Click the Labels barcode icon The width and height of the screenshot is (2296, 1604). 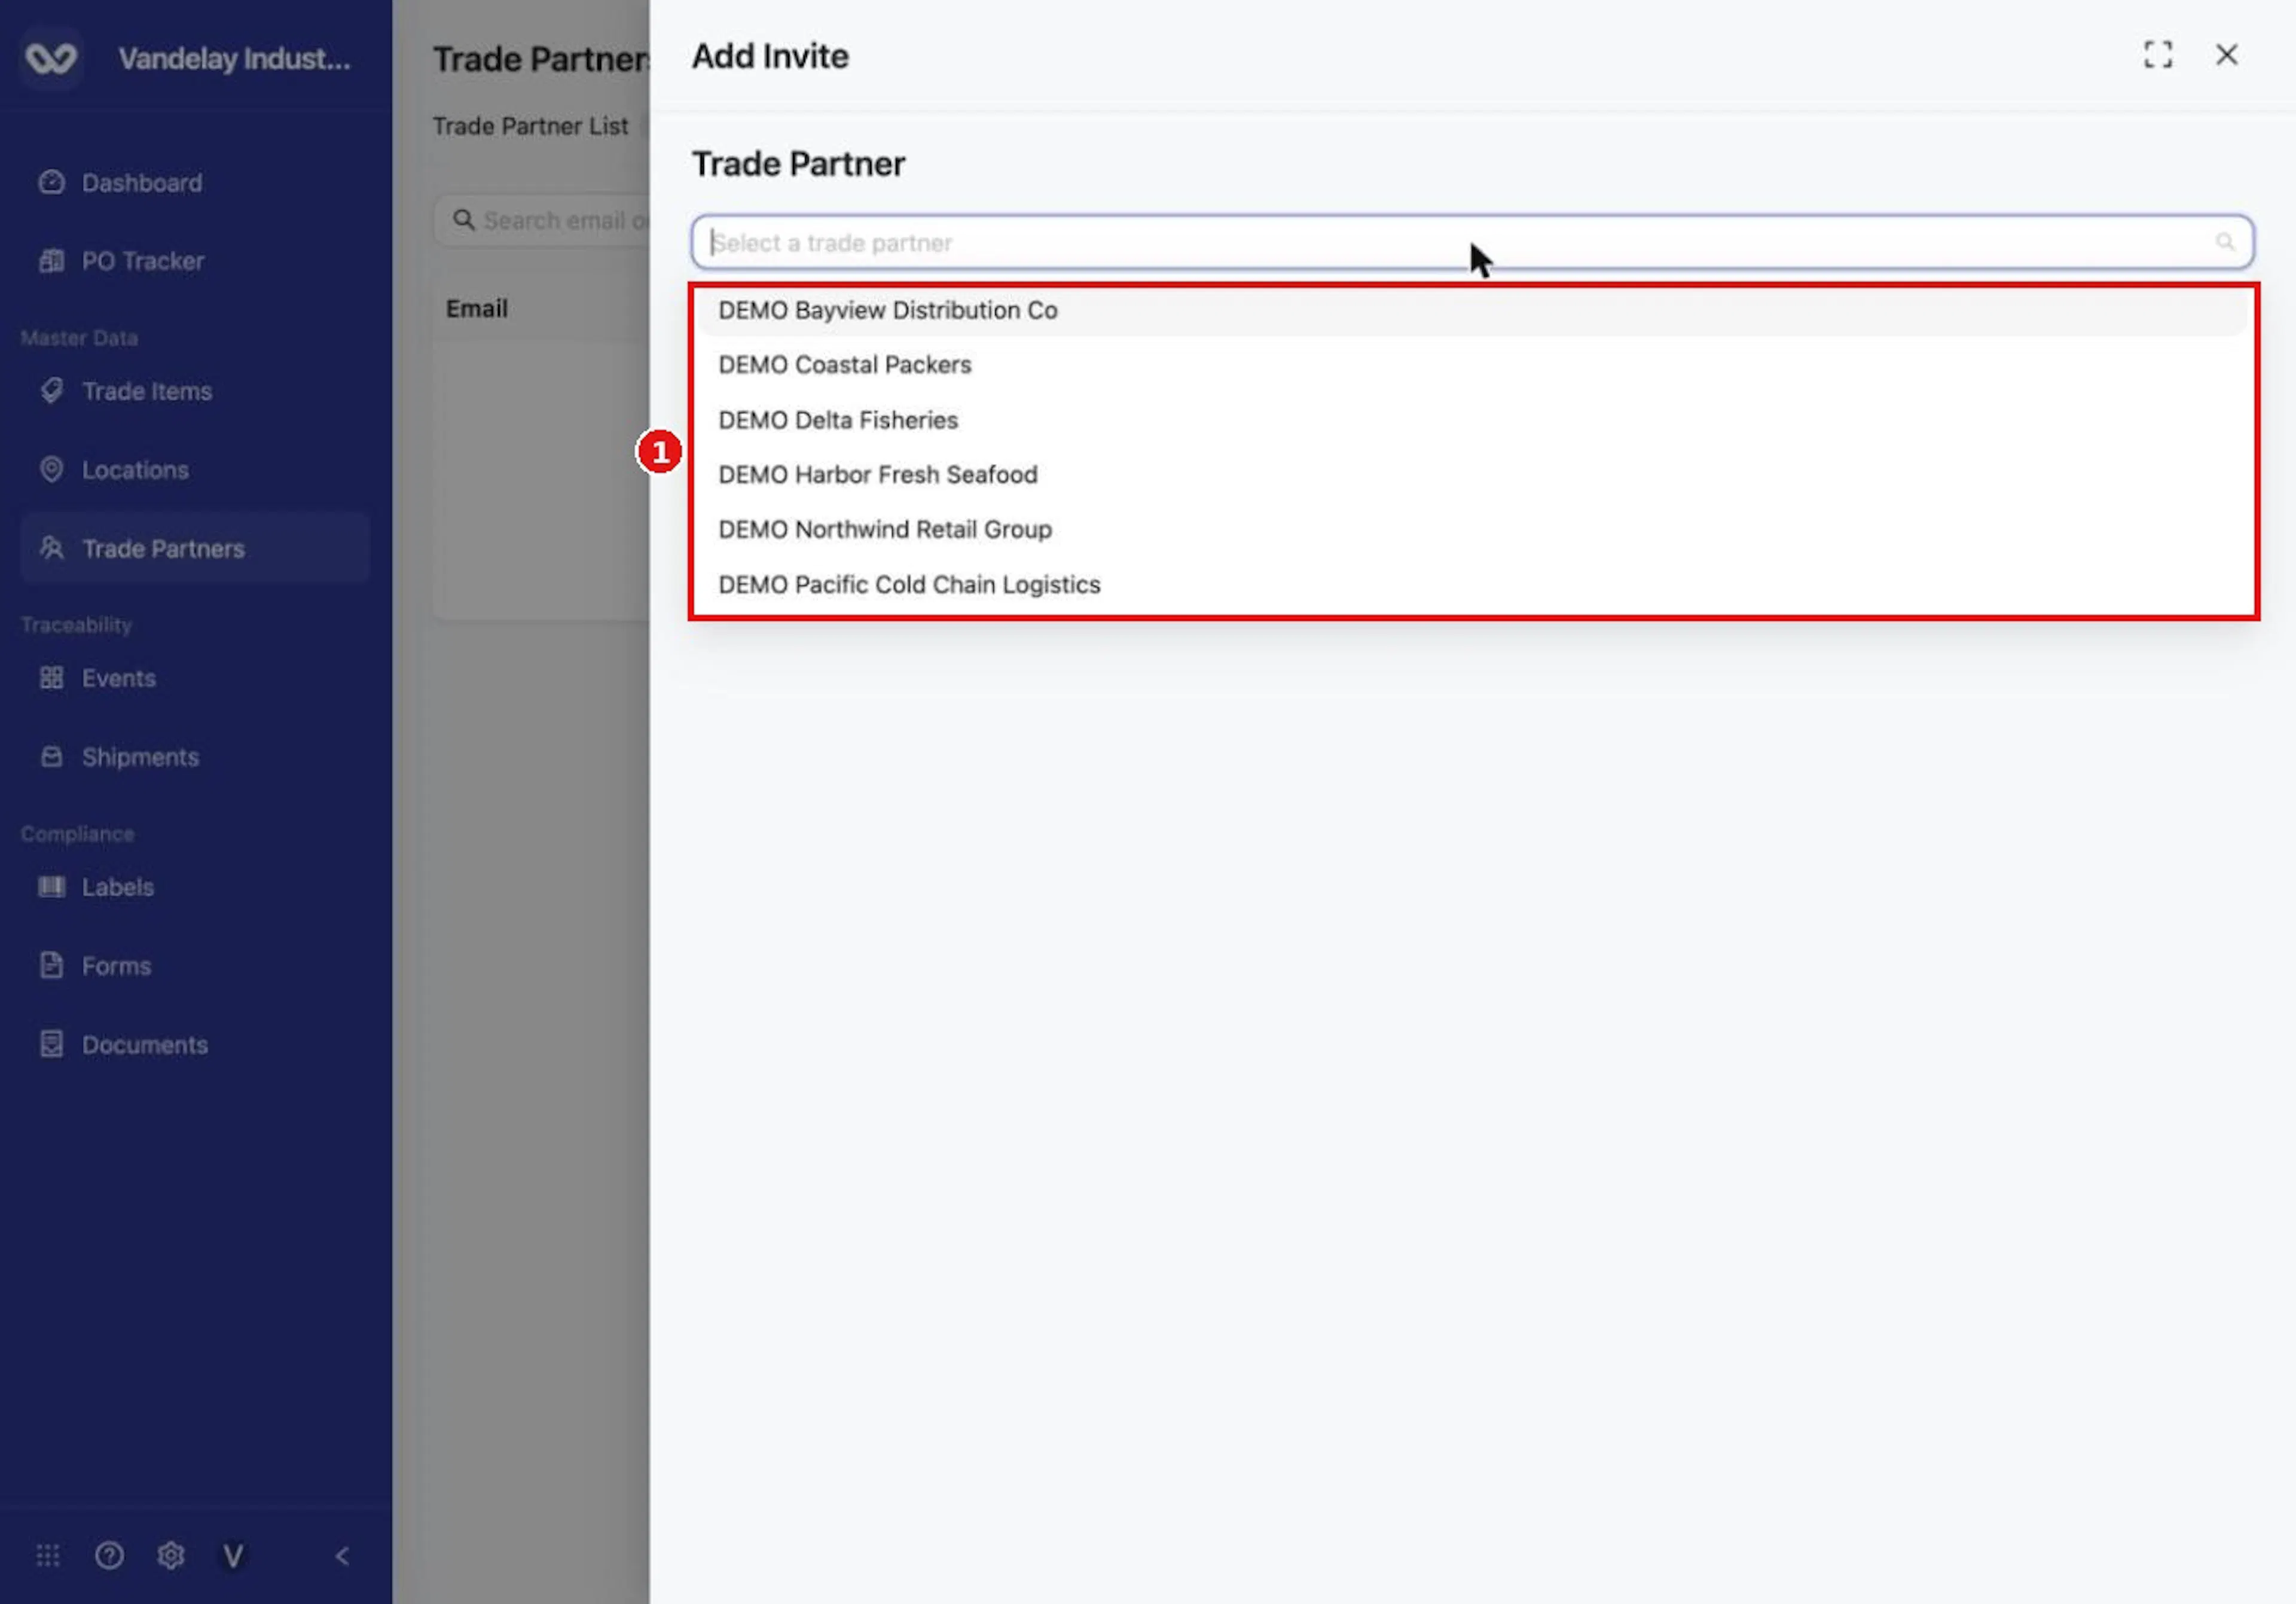pos(51,887)
